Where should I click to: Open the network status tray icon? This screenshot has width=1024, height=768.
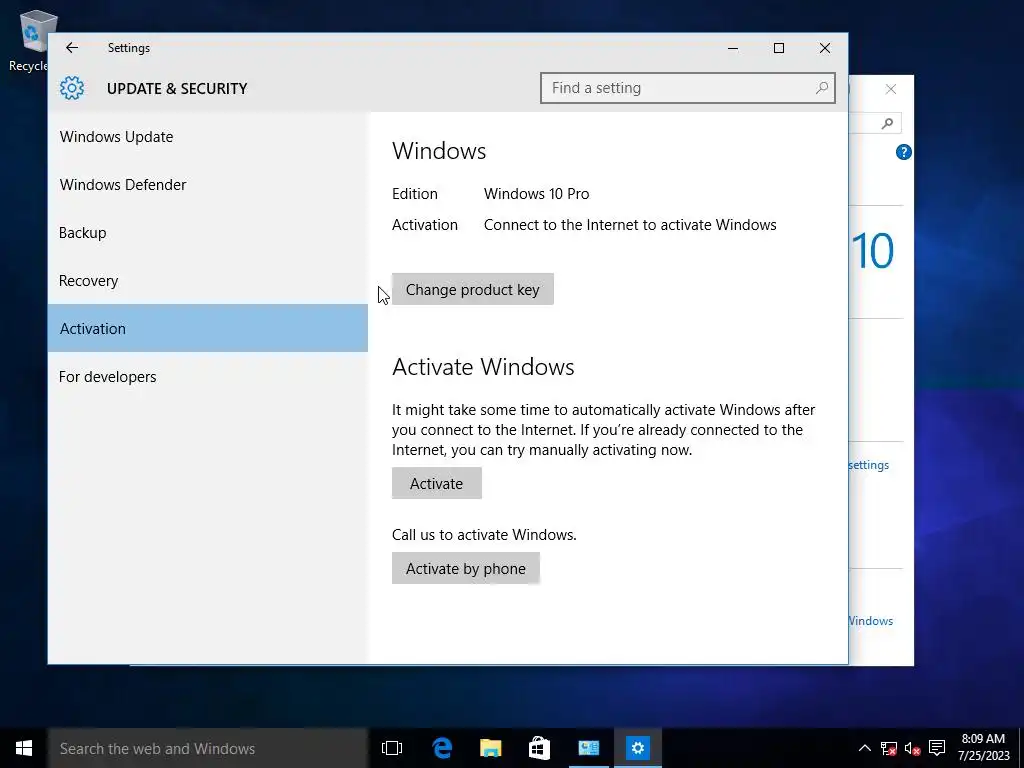[x=888, y=748]
